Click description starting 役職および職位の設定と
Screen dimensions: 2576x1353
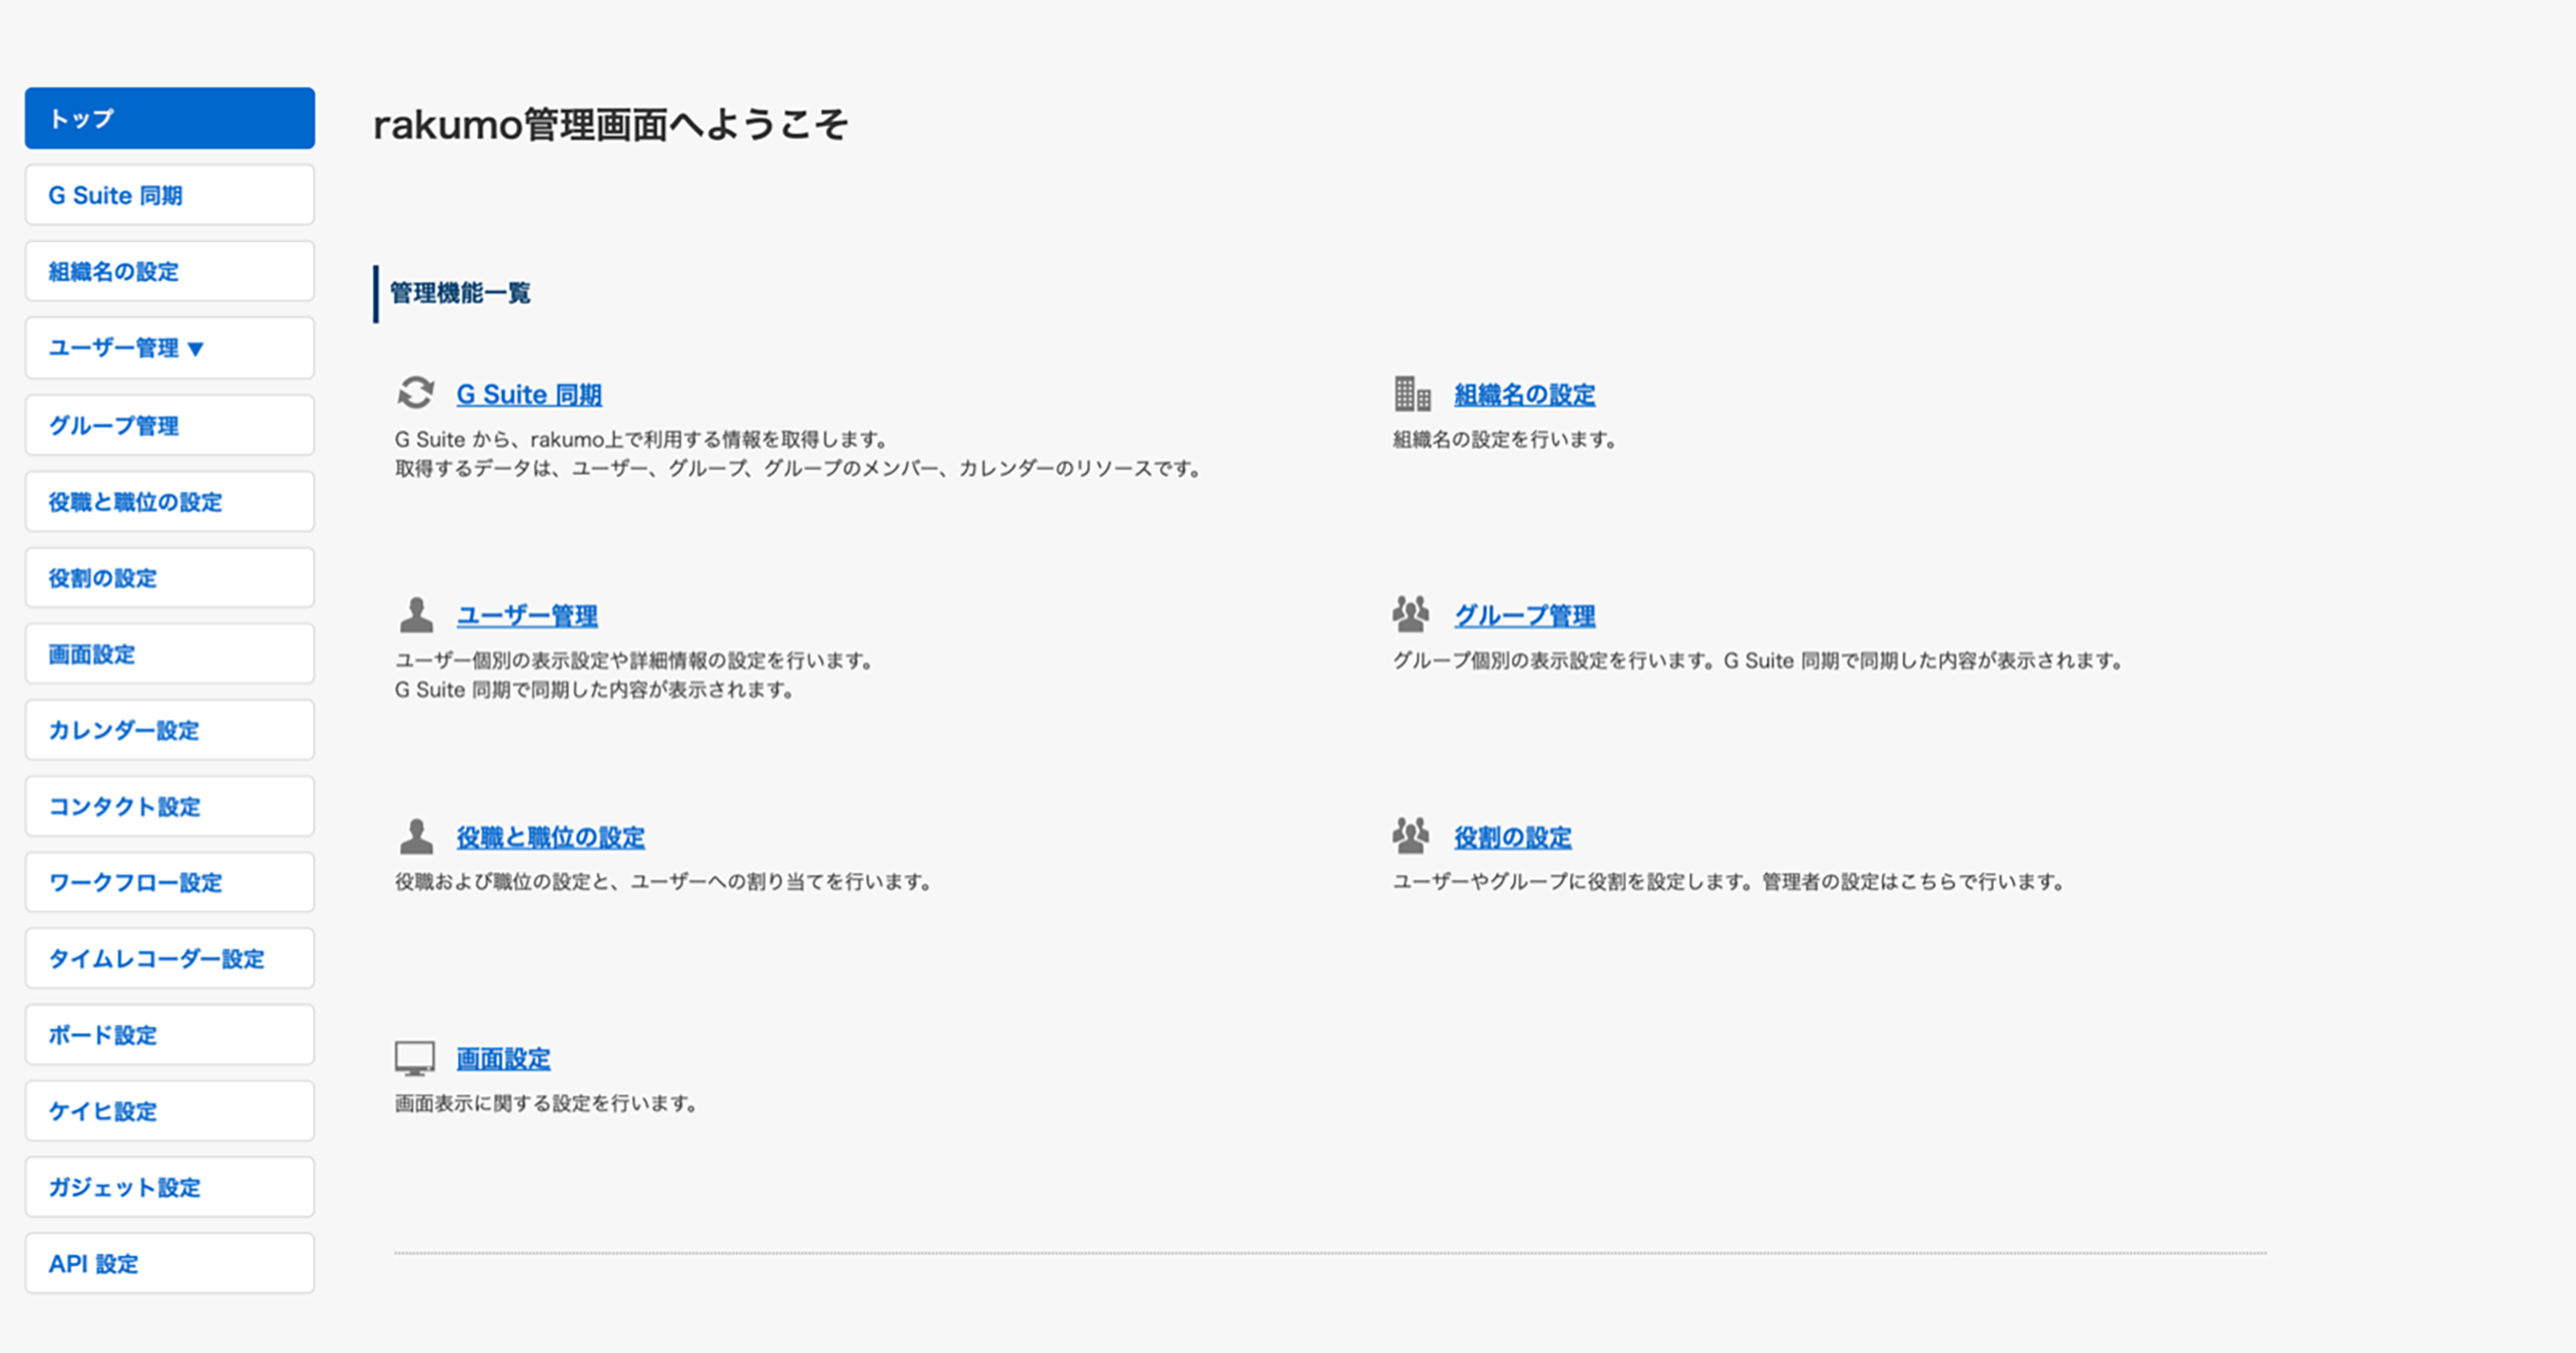click(x=663, y=882)
